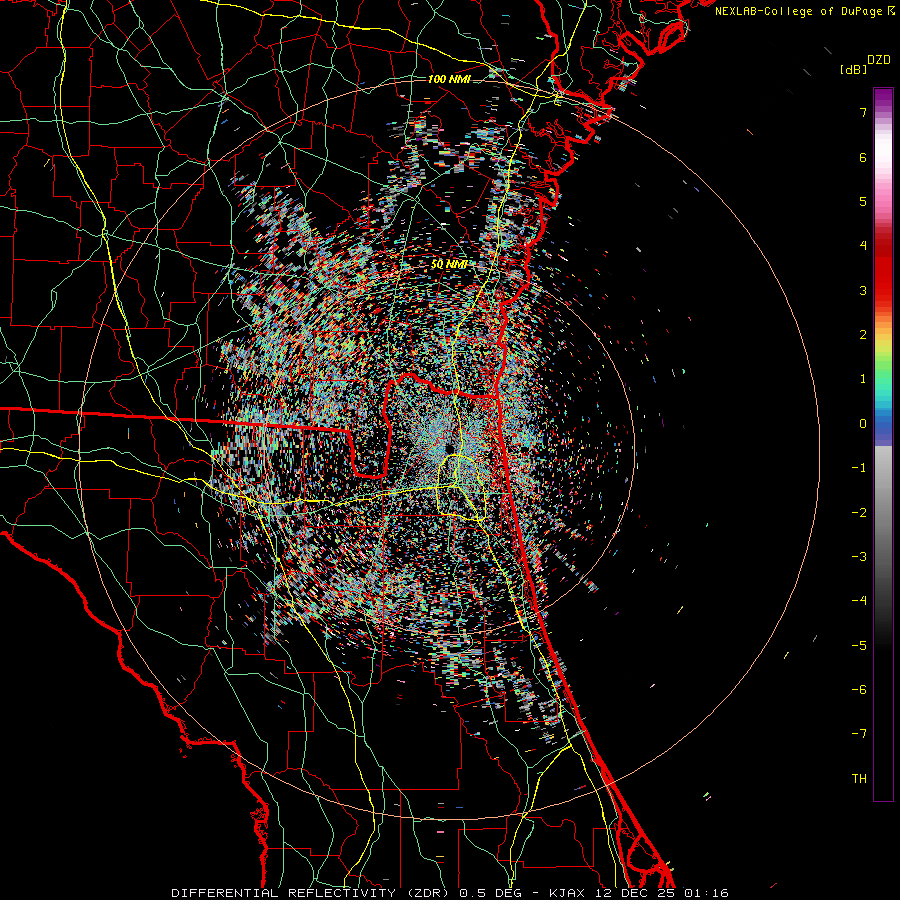Image resolution: width=900 pixels, height=900 pixels.
Task: Select the TH legend label
Action: tap(859, 779)
